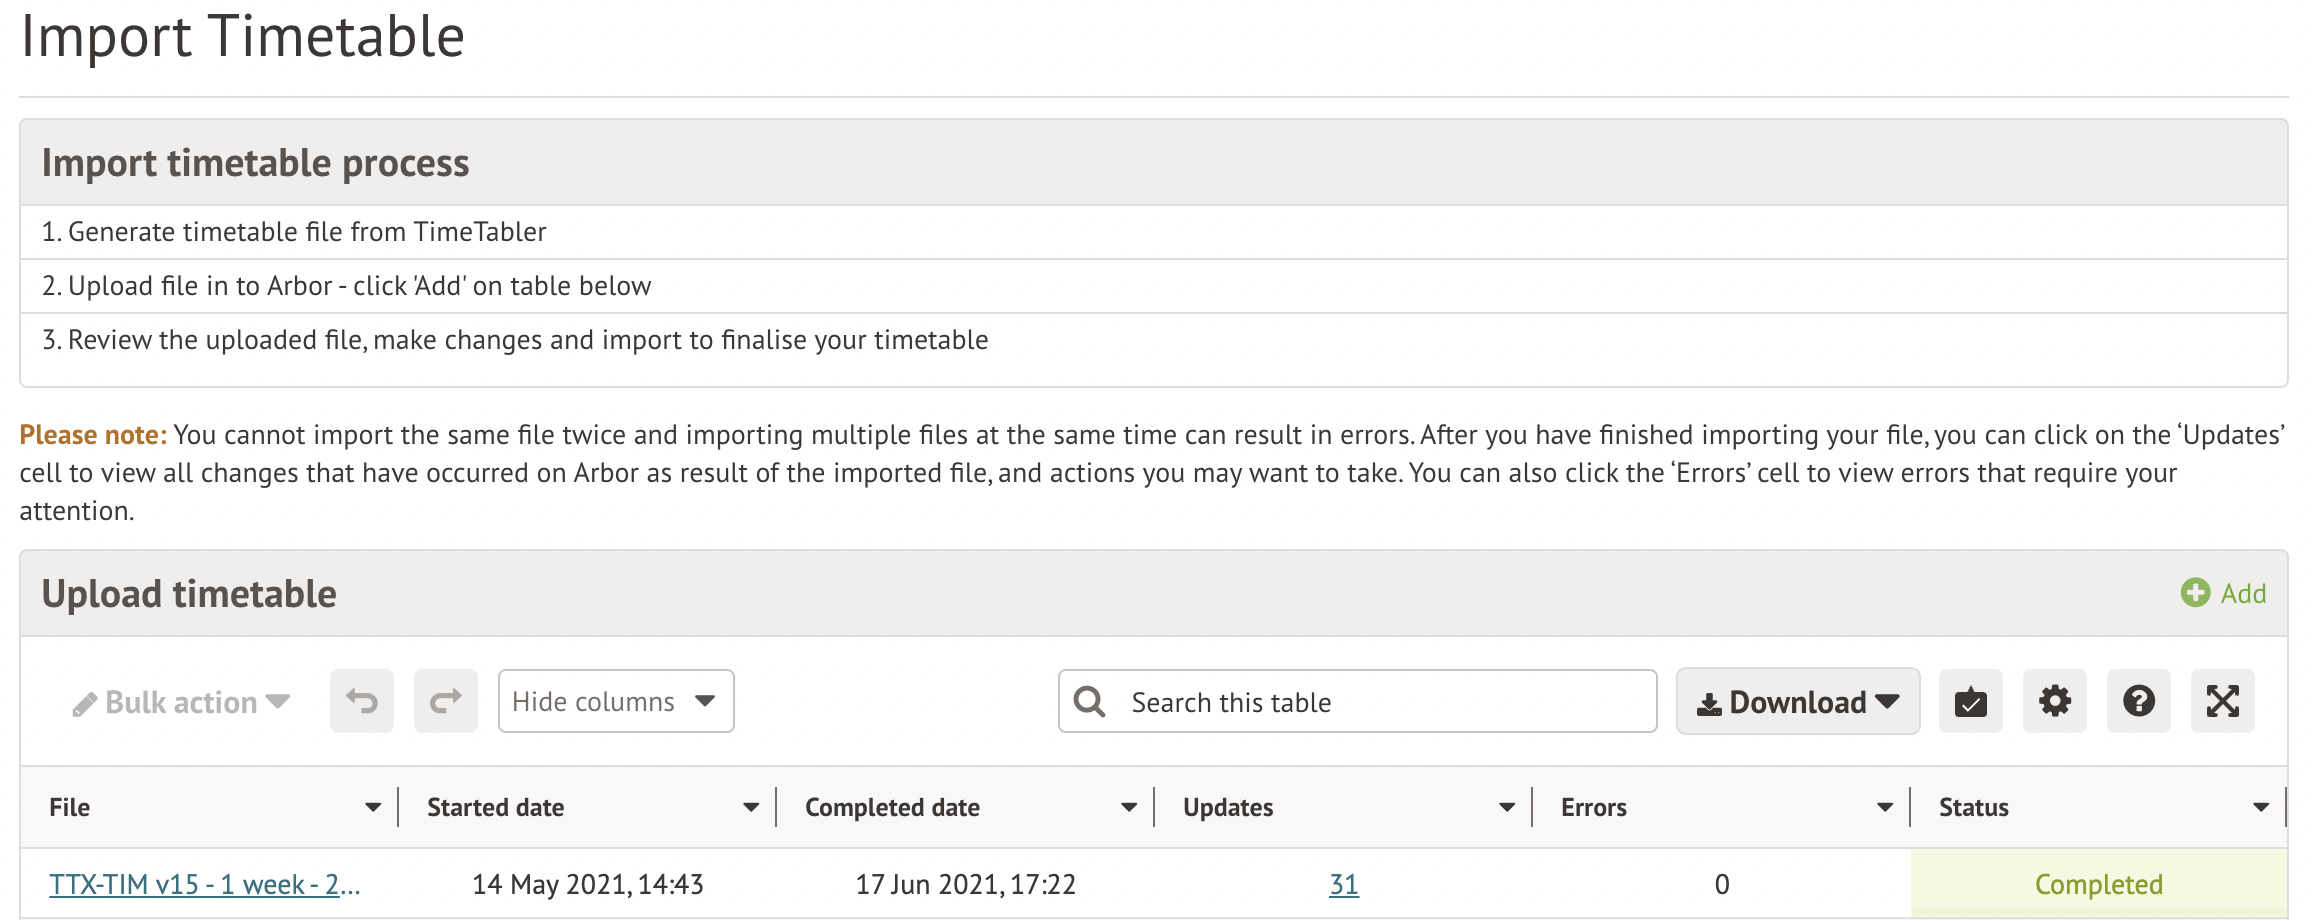Open Completed date column menu arrow
This screenshot has width=2308, height=920.
(1129, 807)
